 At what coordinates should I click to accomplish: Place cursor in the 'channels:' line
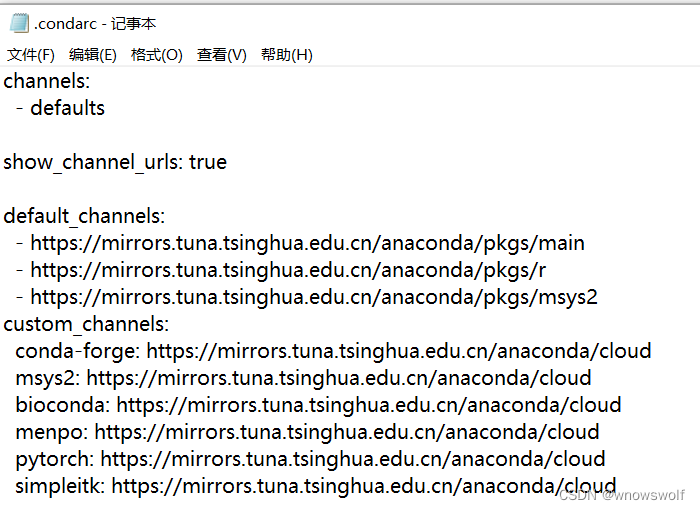click(47, 81)
